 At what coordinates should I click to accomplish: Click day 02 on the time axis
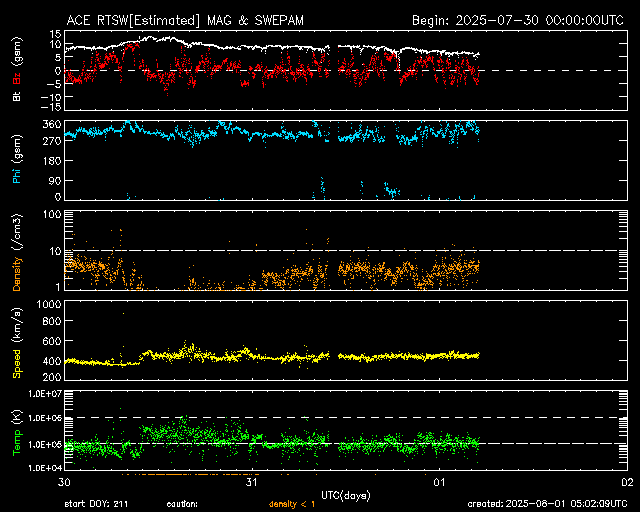[627, 482]
